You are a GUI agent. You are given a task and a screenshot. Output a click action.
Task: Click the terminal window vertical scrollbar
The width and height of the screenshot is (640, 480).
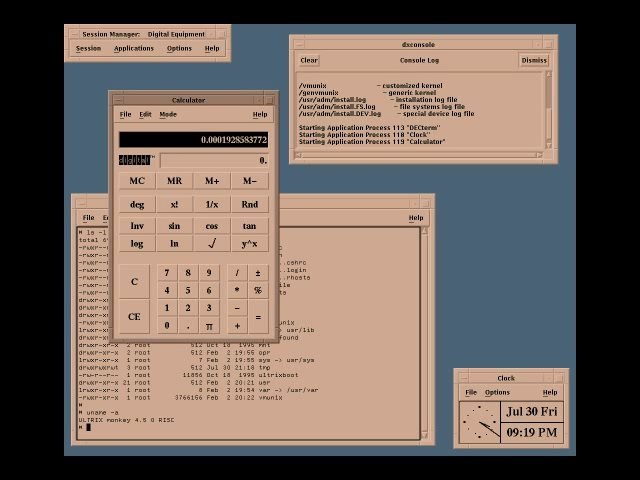424,333
